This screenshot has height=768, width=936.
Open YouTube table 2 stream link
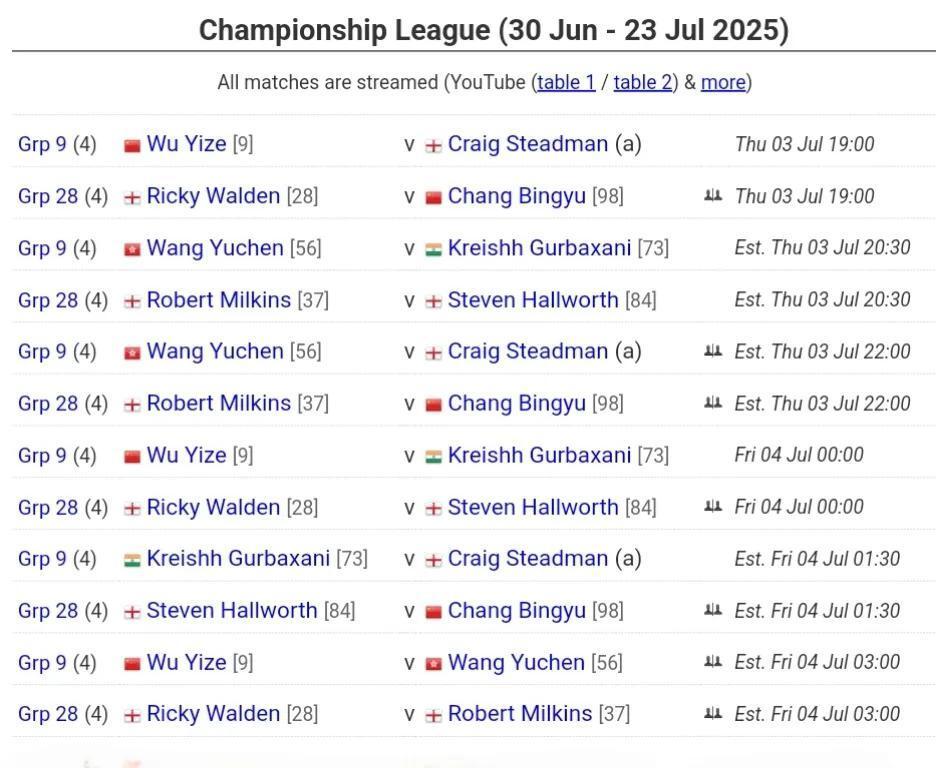point(642,82)
